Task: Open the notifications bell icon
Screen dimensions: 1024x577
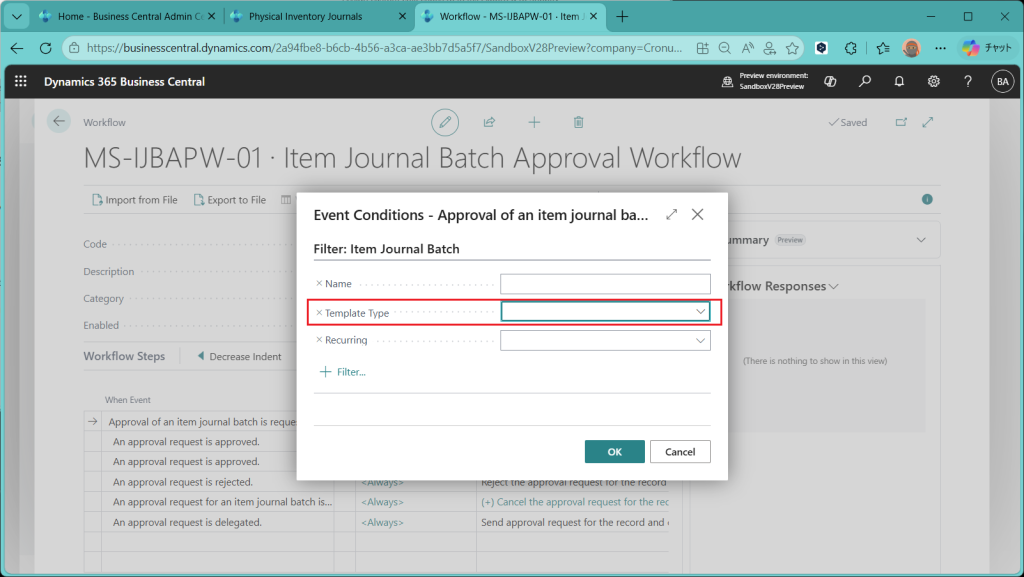Action: (x=899, y=82)
